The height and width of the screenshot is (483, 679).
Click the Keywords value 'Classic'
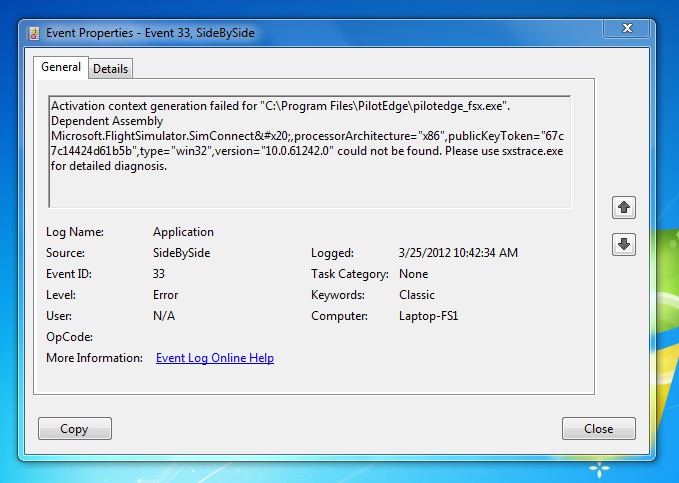(x=416, y=295)
